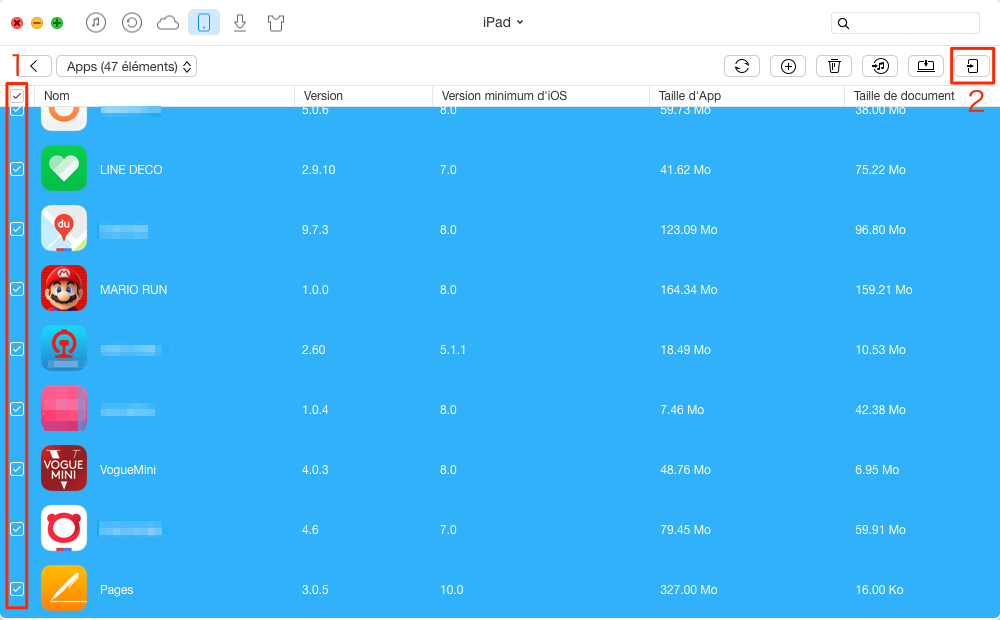
Task: Toggle the select-all checkbox in header
Action: tap(17, 96)
